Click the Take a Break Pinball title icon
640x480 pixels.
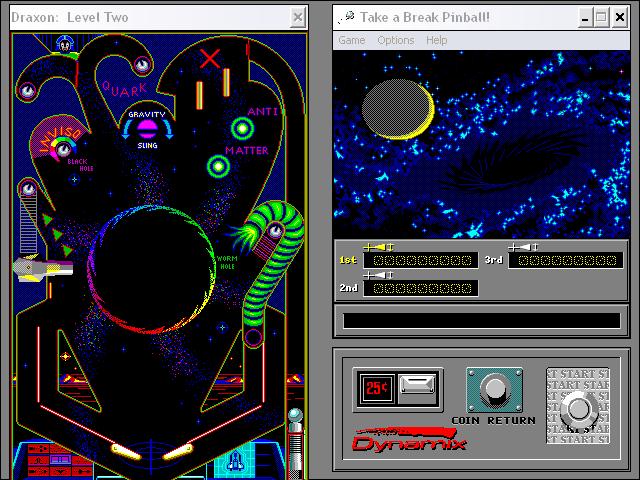click(346, 18)
